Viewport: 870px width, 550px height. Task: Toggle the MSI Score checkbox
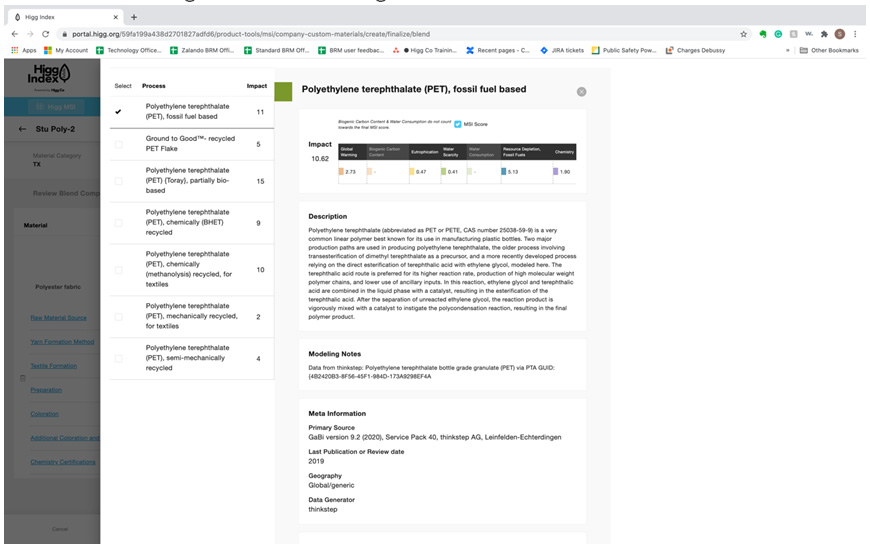pyautogui.click(x=458, y=124)
